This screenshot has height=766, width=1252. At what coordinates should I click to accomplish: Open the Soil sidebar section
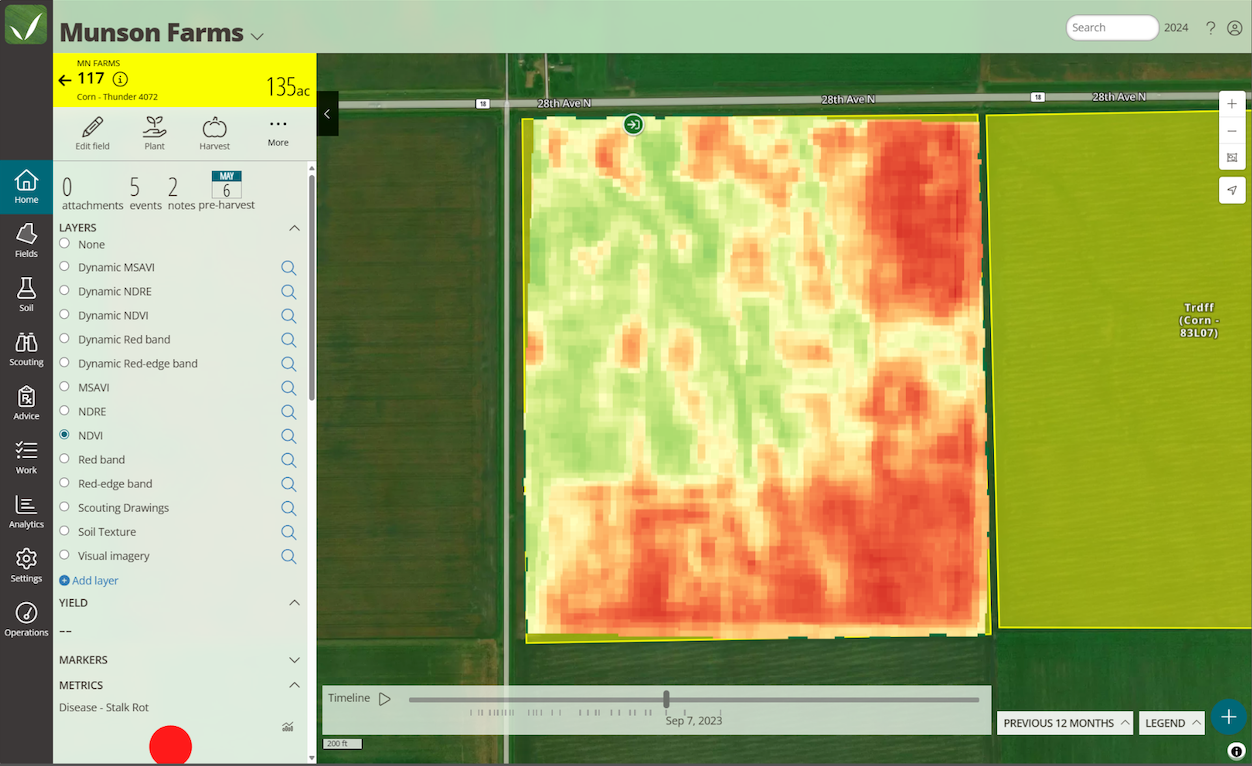26,295
